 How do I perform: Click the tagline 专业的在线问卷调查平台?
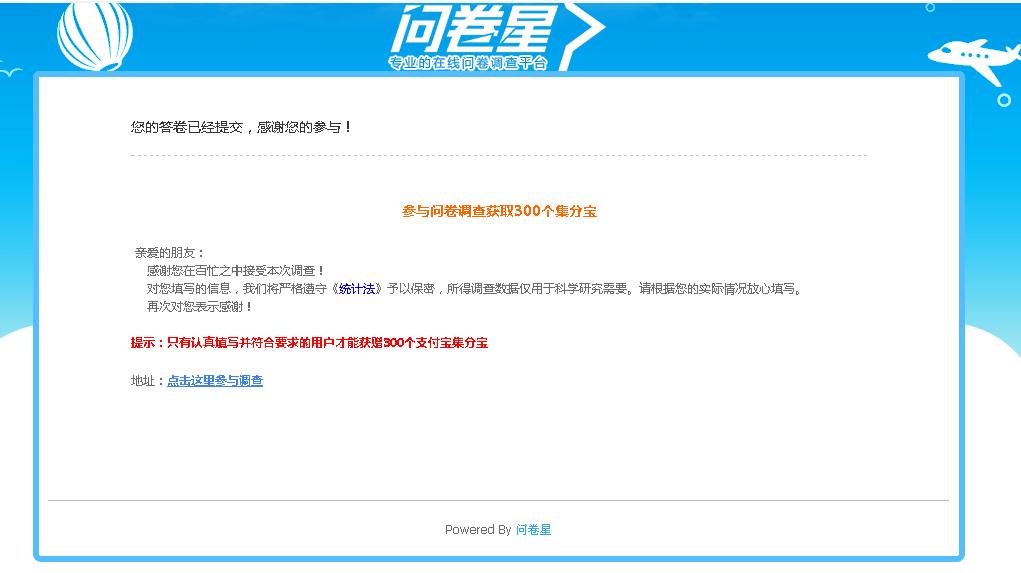click(x=468, y=63)
